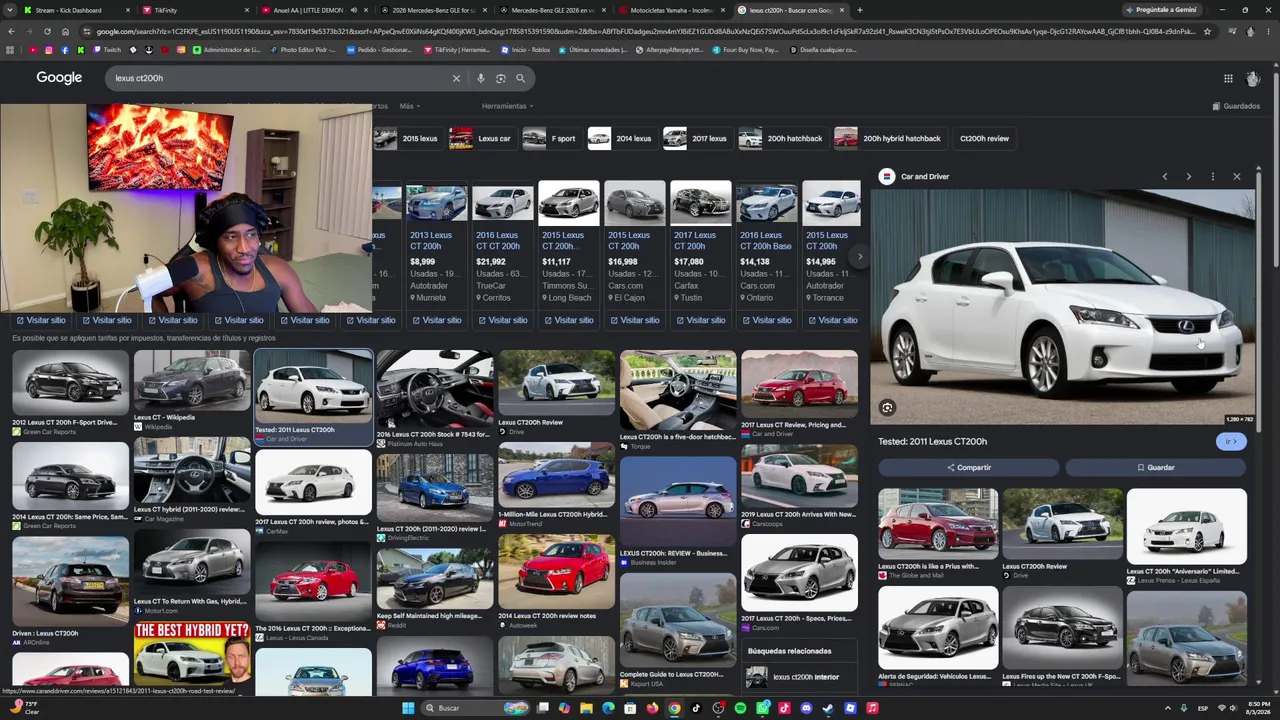Open Firefox from the taskbar
Viewport: 1280px width, 720px height.
coord(652,708)
